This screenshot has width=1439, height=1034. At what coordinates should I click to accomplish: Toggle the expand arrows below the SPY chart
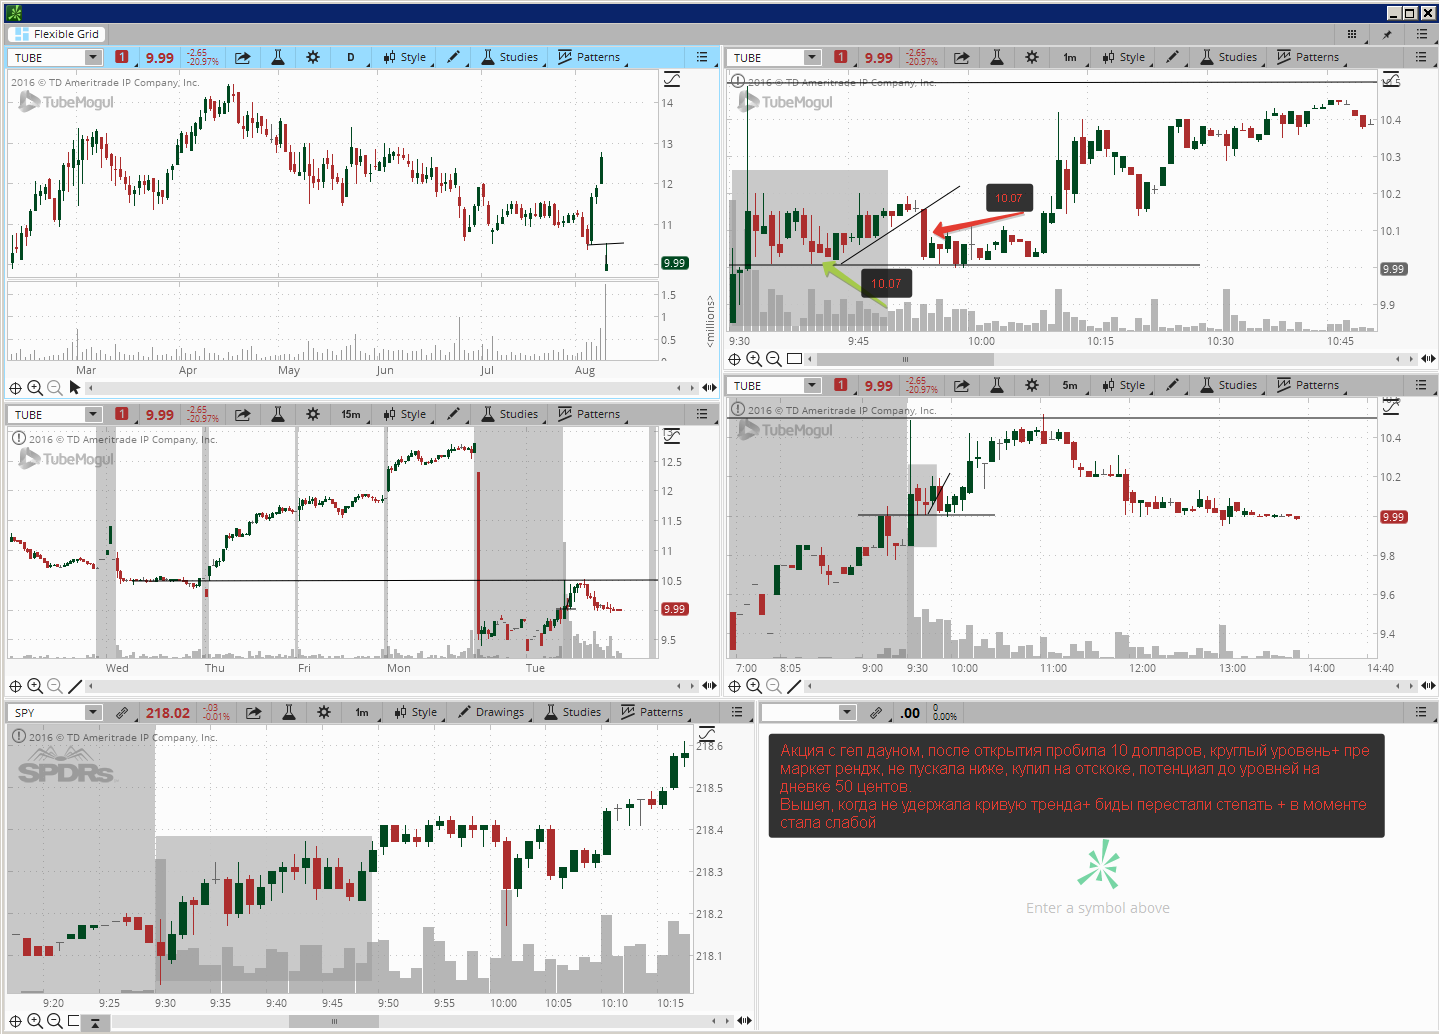744,1021
